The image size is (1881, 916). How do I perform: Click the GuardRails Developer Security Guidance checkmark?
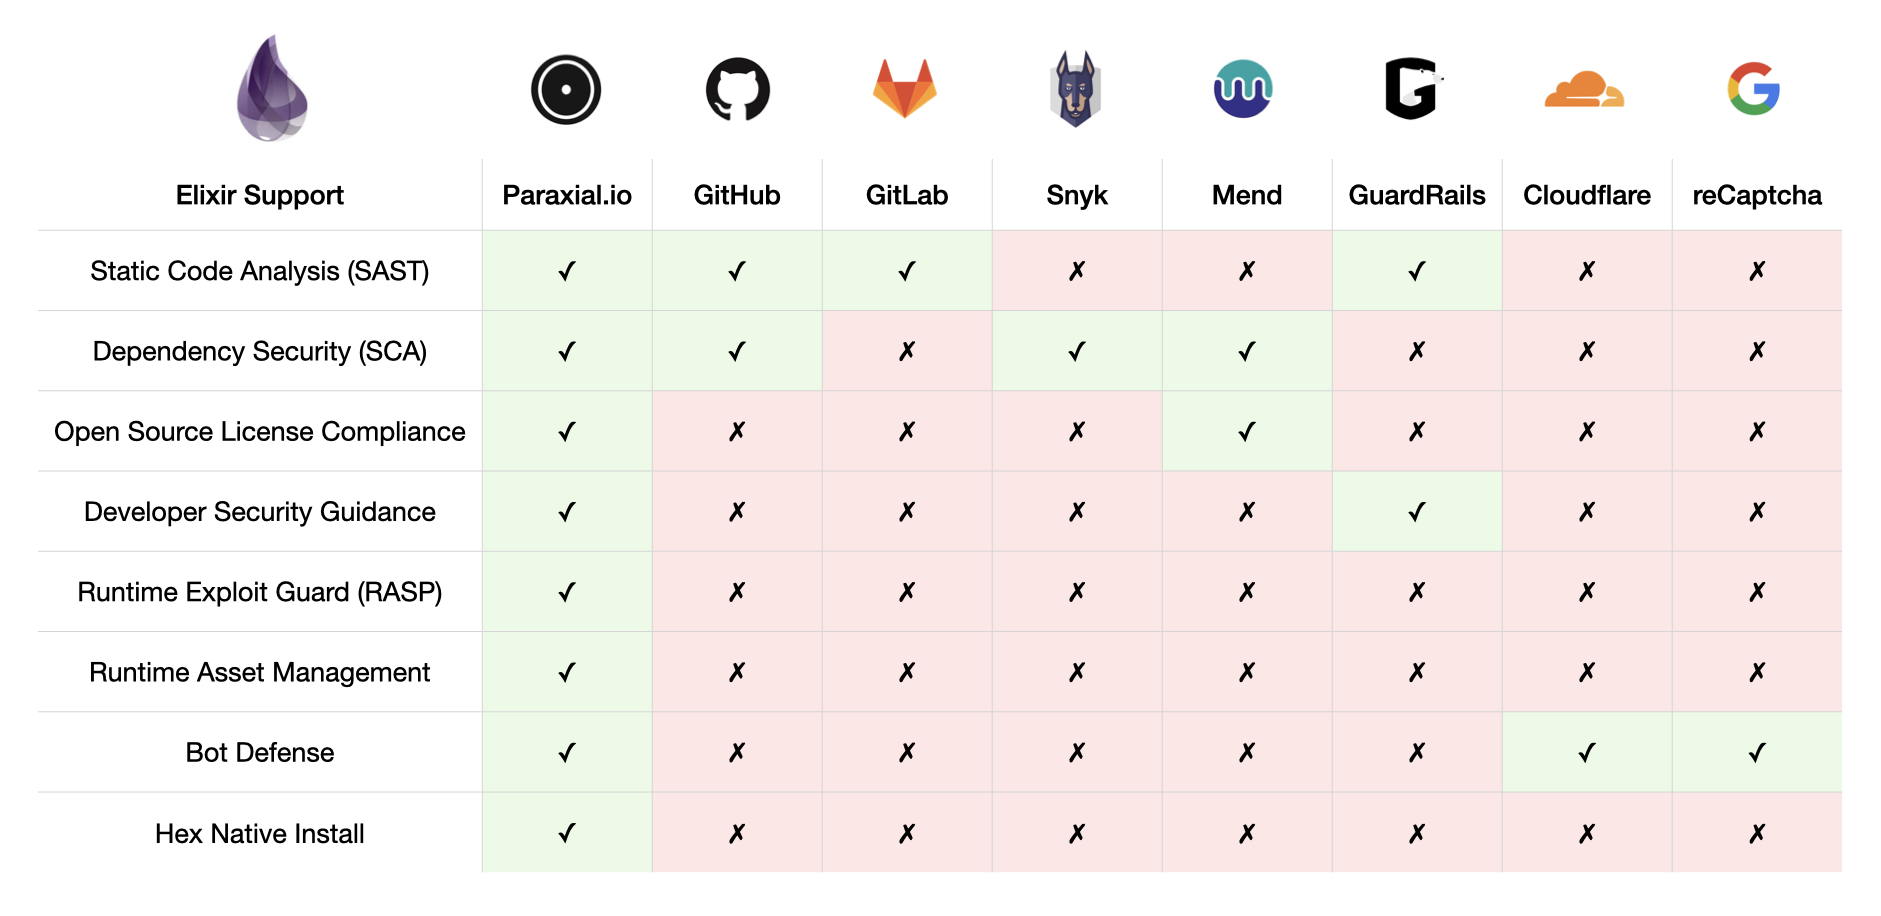[x=1417, y=512]
